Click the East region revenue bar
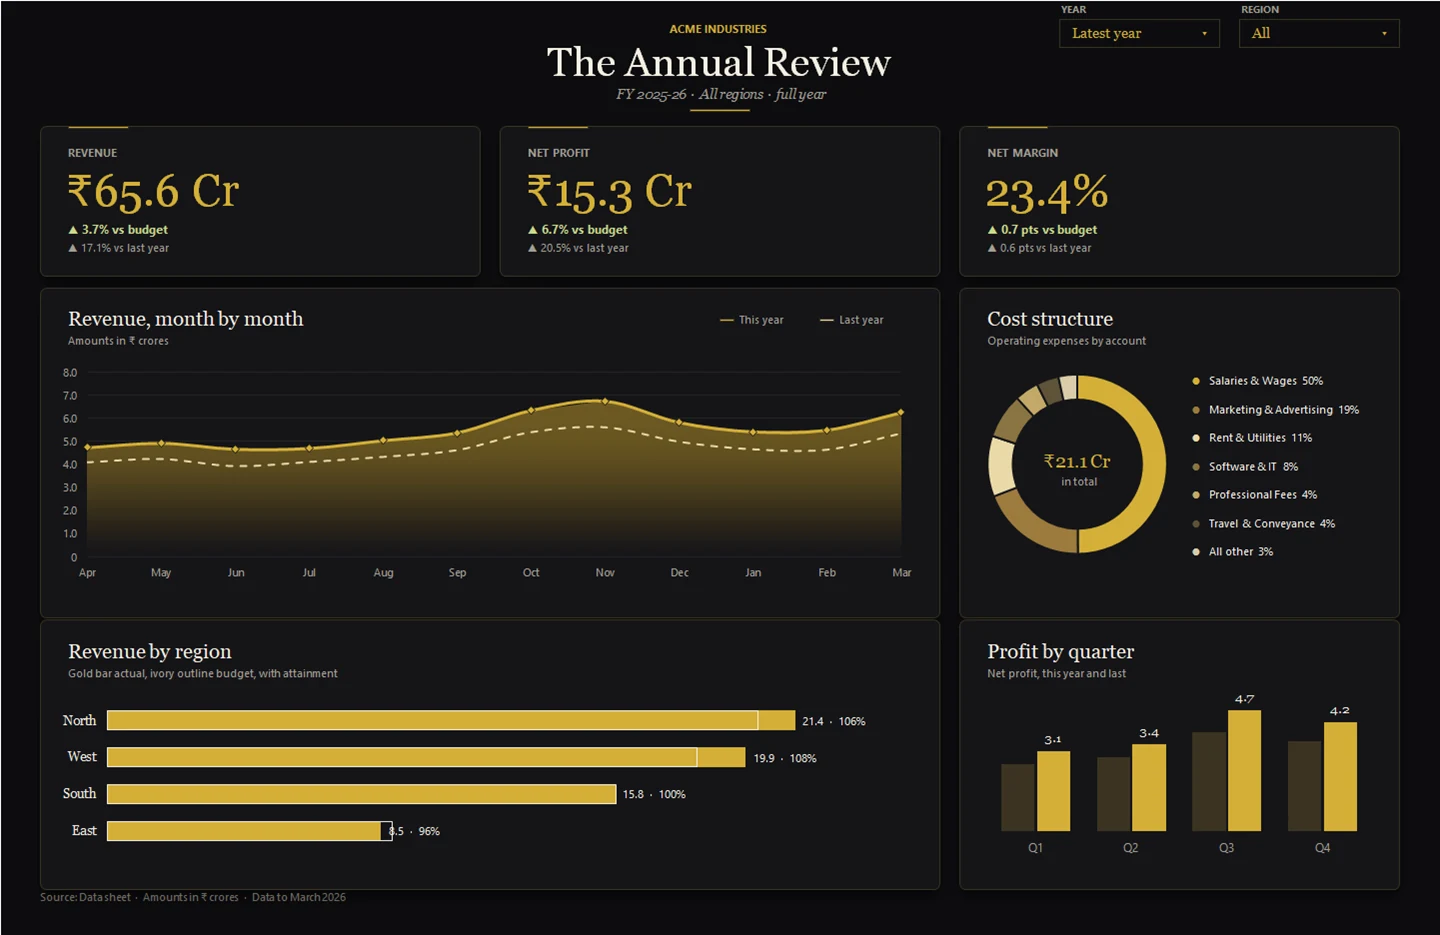The image size is (1440, 935). pos(244,831)
